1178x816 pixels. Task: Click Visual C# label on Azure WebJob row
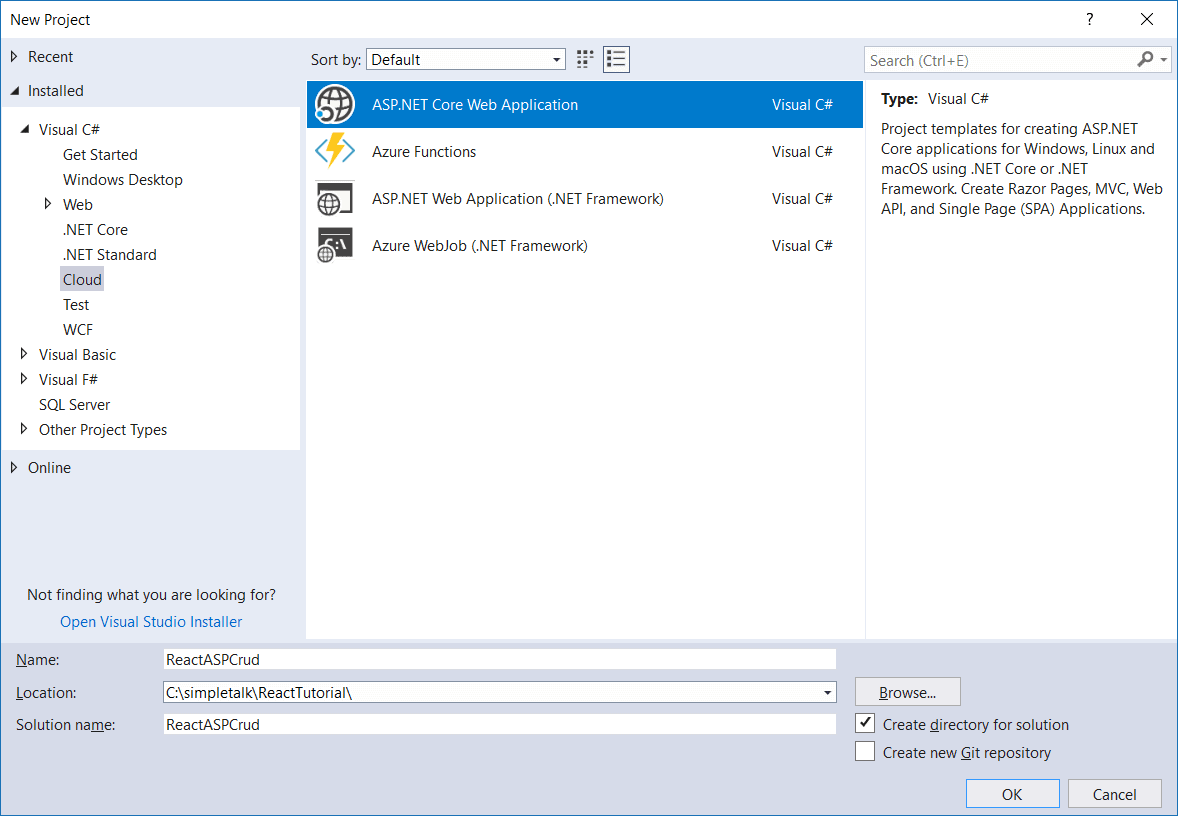click(x=802, y=246)
